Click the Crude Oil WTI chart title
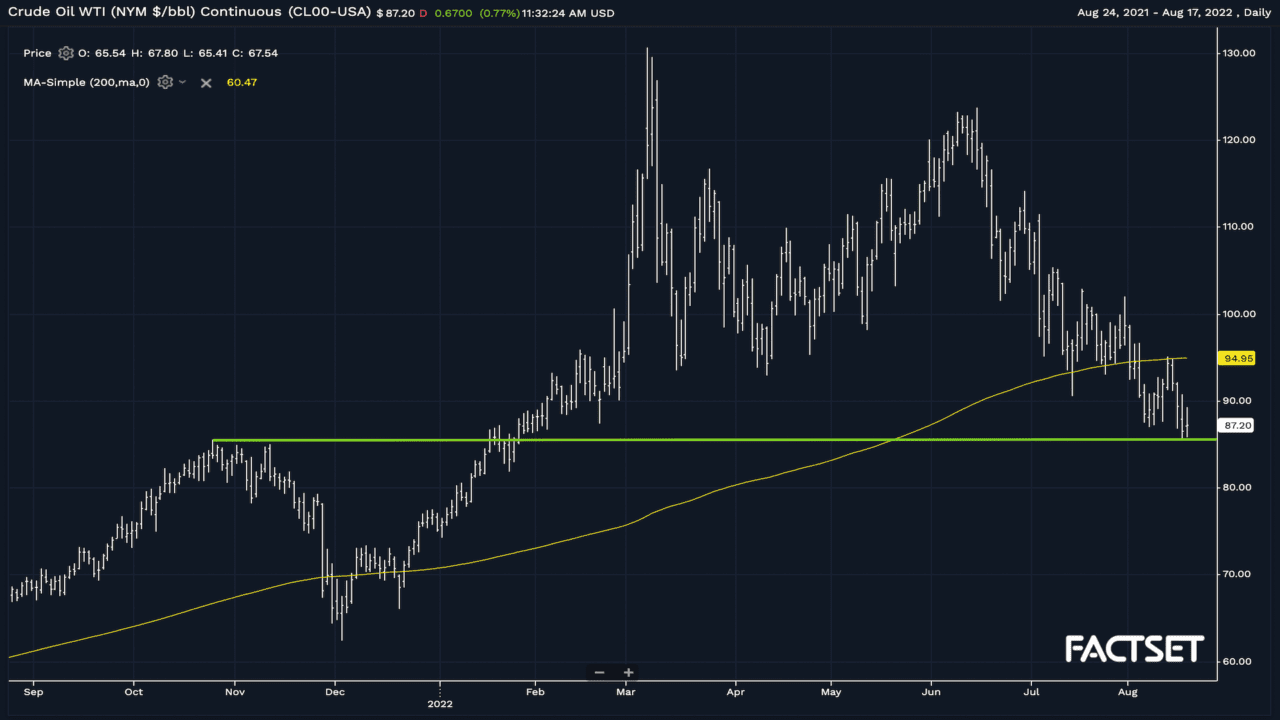Viewport: 1280px width, 720px height. [188, 13]
